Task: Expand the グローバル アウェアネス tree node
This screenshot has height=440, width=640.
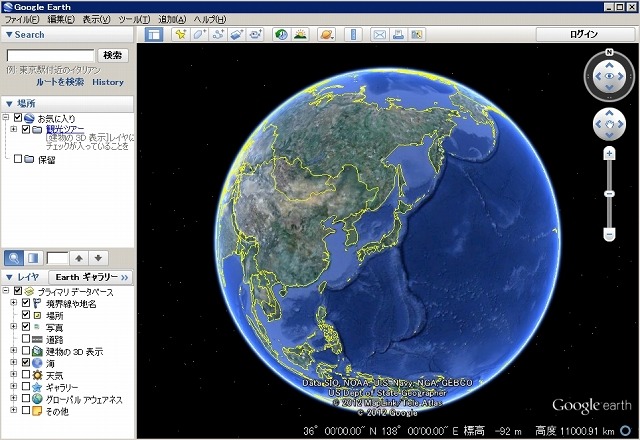Action: [13, 398]
